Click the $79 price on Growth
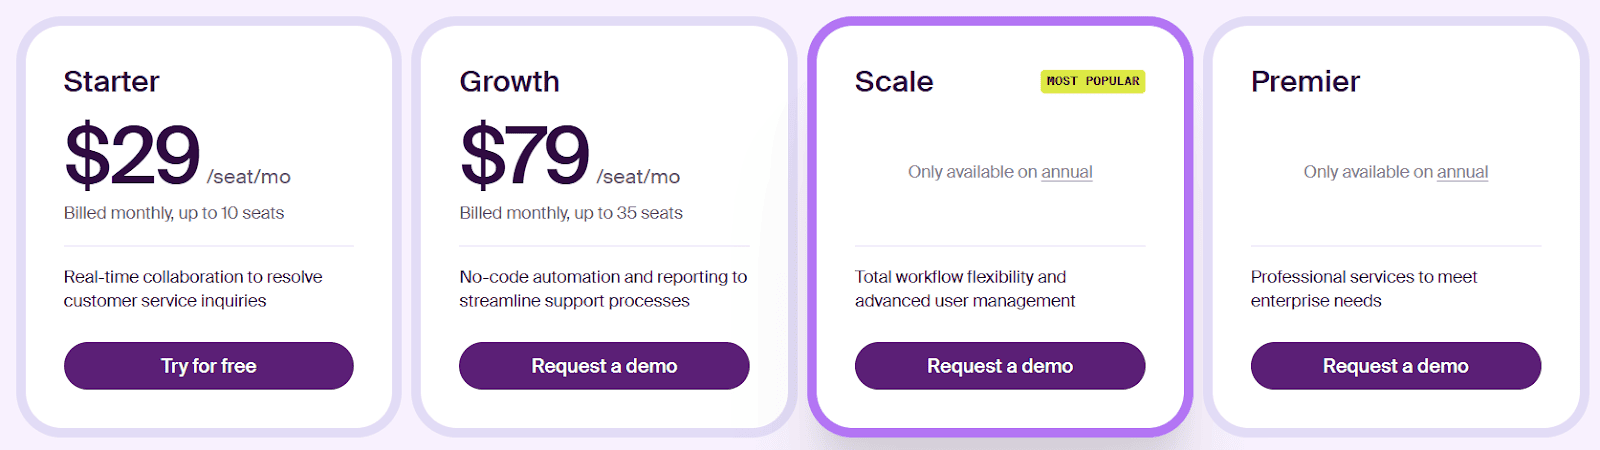Viewport: 1600px width, 450px height. click(x=525, y=155)
